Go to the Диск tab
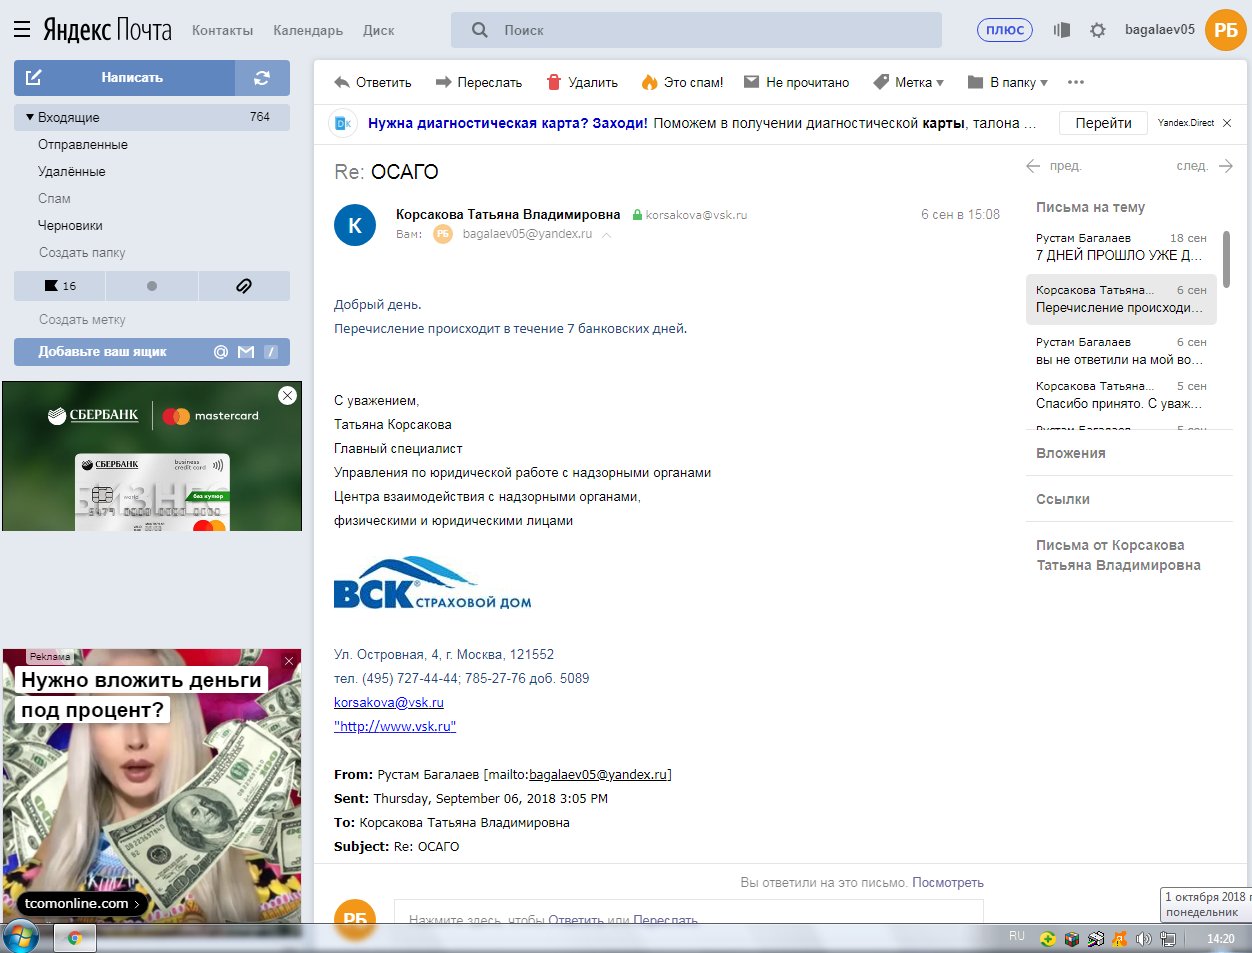 pyautogui.click(x=378, y=30)
